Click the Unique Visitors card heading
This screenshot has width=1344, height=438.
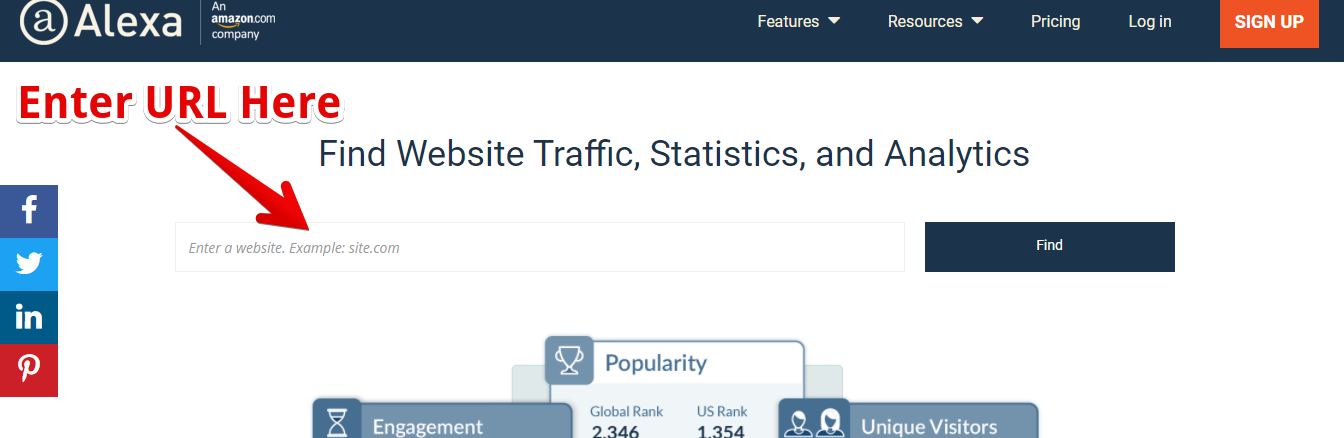click(929, 427)
